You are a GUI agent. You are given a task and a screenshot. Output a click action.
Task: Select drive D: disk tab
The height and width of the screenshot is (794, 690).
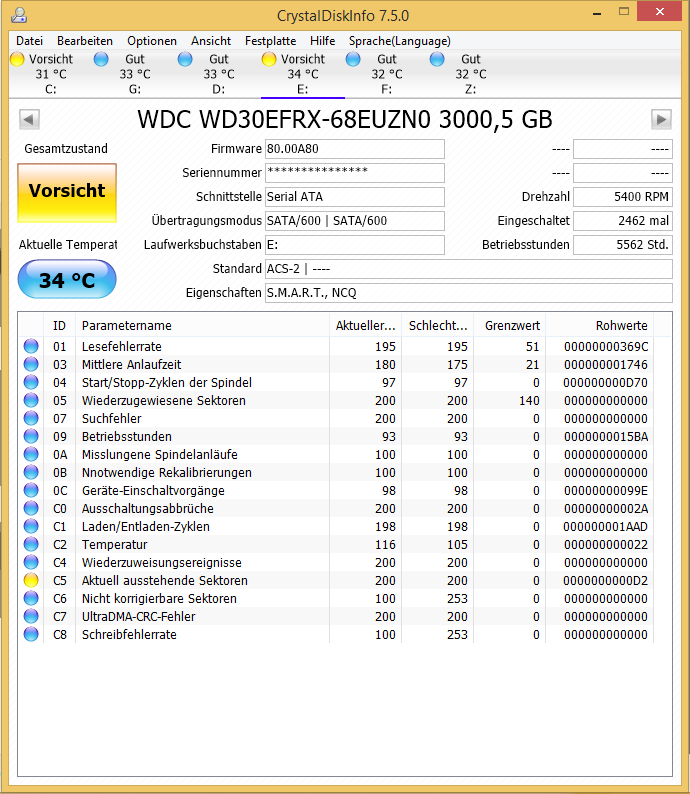tap(219, 74)
